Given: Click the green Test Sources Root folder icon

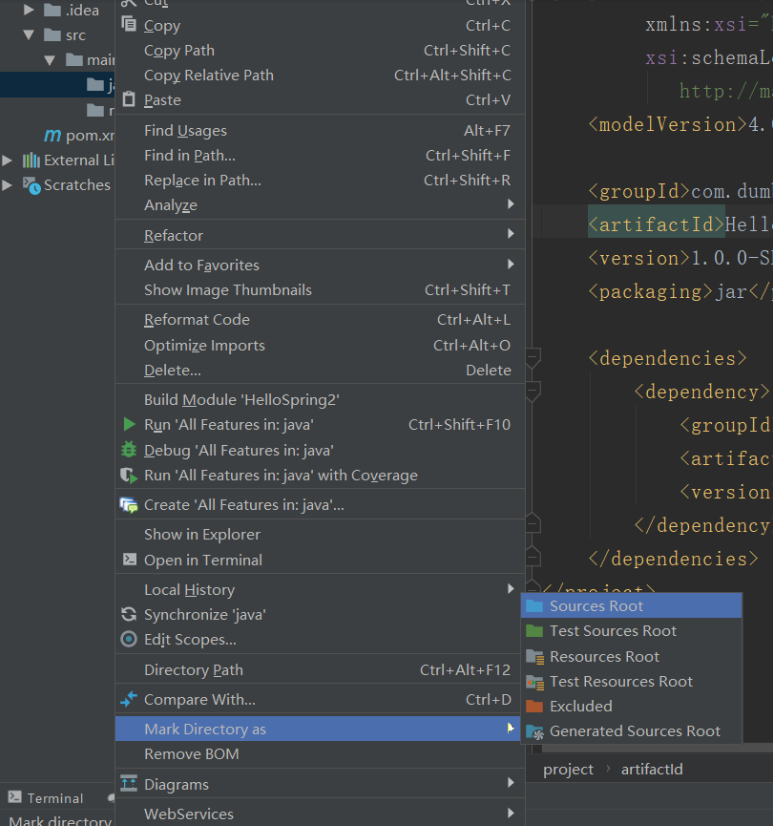Looking at the screenshot, I should 534,631.
